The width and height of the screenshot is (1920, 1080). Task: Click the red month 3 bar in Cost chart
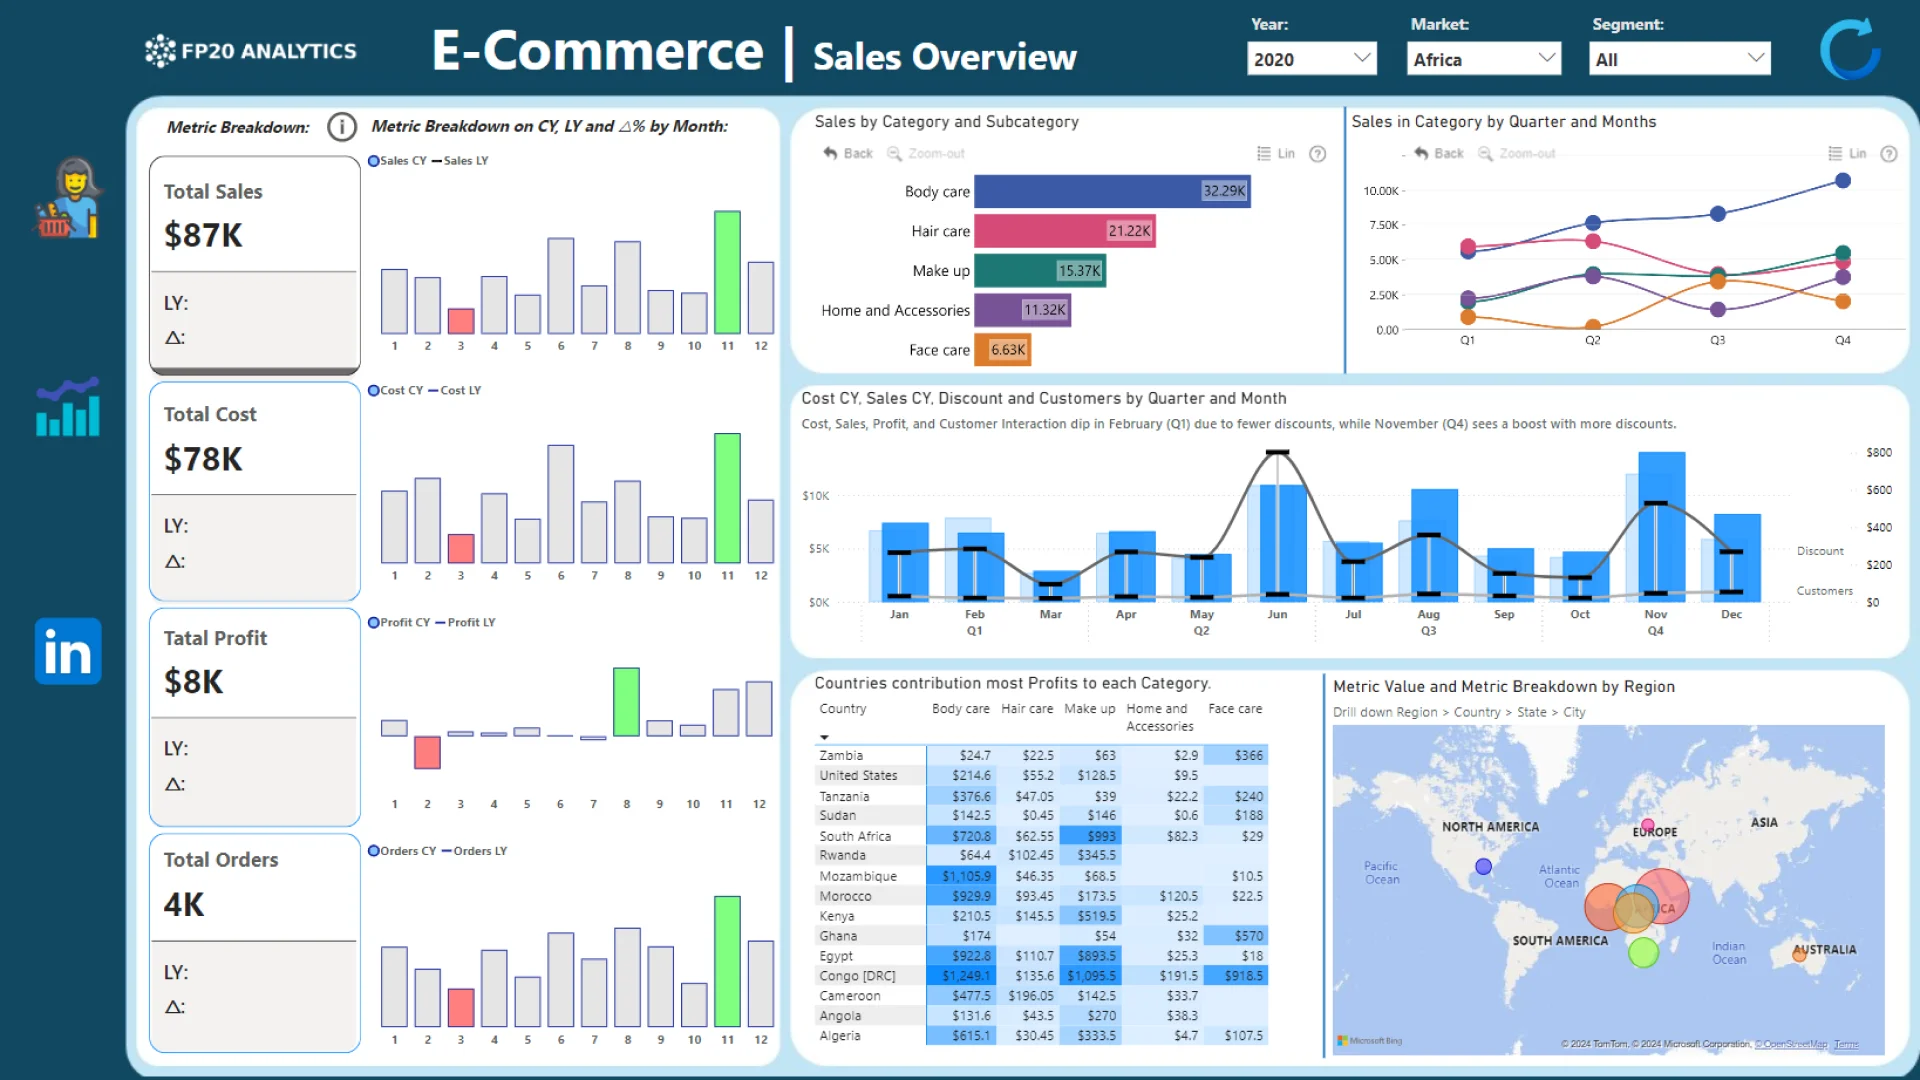tap(461, 548)
